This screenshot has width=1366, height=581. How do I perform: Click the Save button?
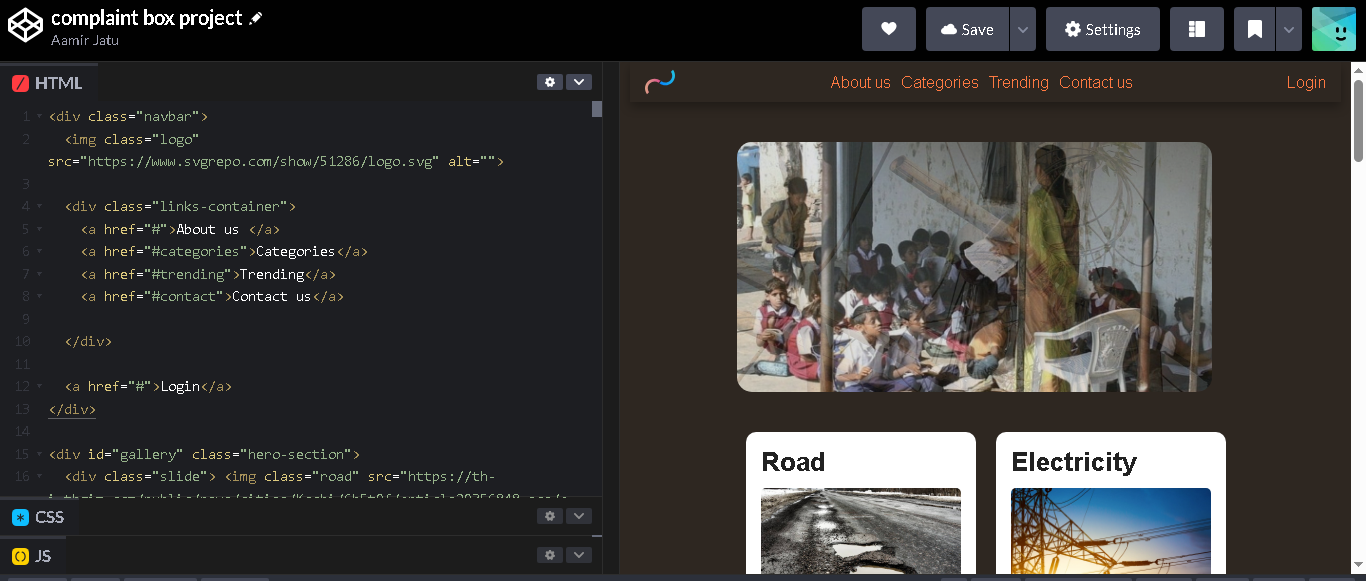click(x=966, y=29)
